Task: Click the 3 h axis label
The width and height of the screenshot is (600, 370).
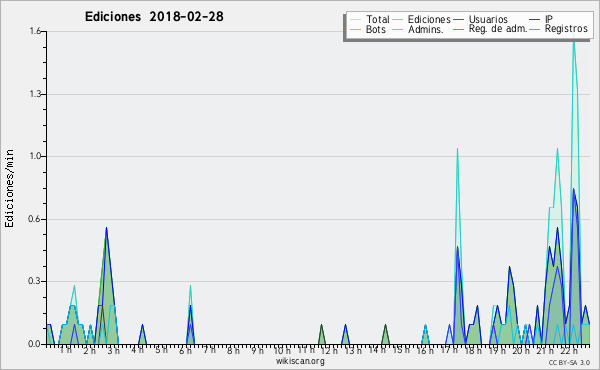Action: click(x=113, y=350)
